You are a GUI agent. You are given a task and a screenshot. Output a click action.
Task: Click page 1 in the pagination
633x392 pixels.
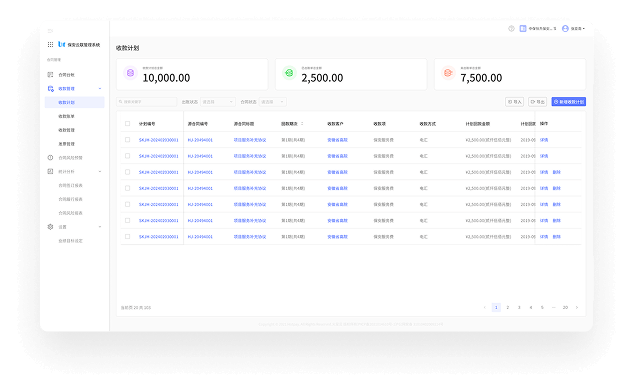pyautogui.click(x=496, y=308)
